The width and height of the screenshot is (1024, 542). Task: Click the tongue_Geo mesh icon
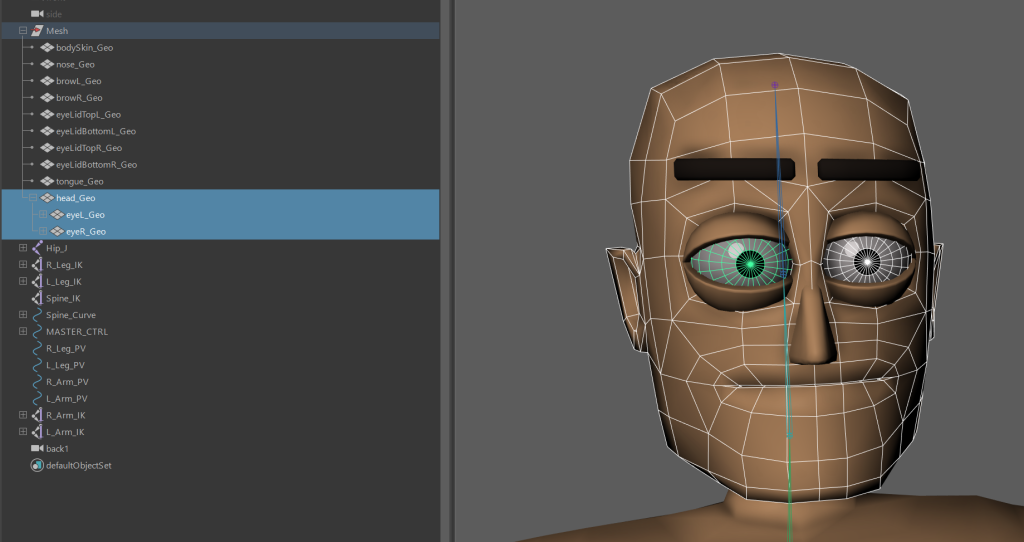tap(47, 182)
